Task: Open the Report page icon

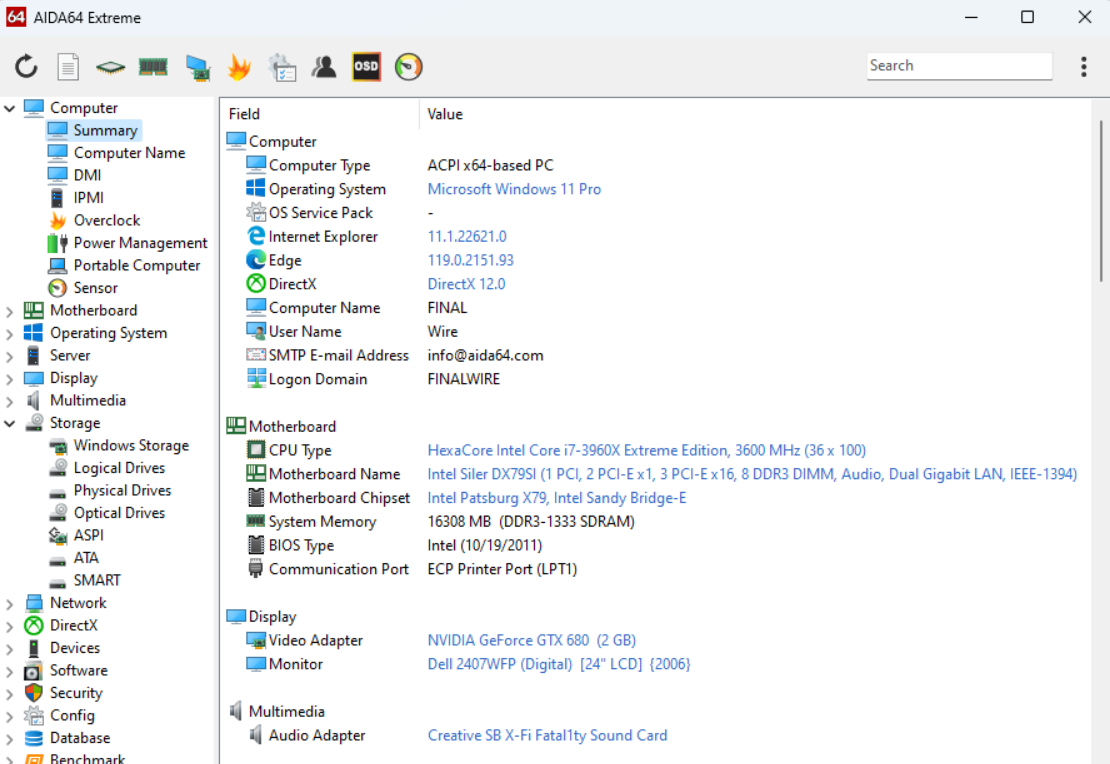Action: (68, 67)
